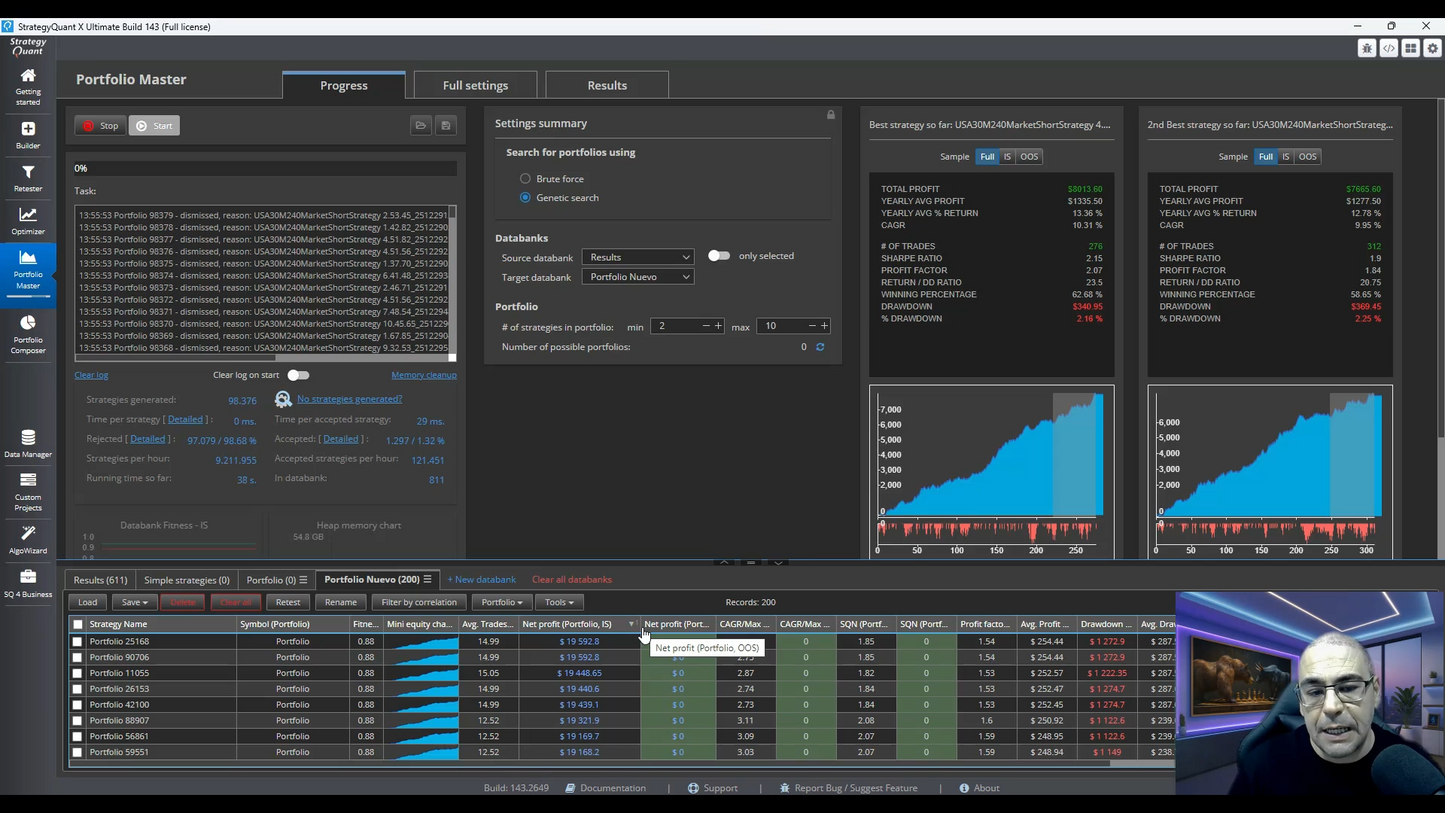Open the code editor icon in top-right toolbar
The width and height of the screenshot is (1445, 813).
click(1389, 48)
